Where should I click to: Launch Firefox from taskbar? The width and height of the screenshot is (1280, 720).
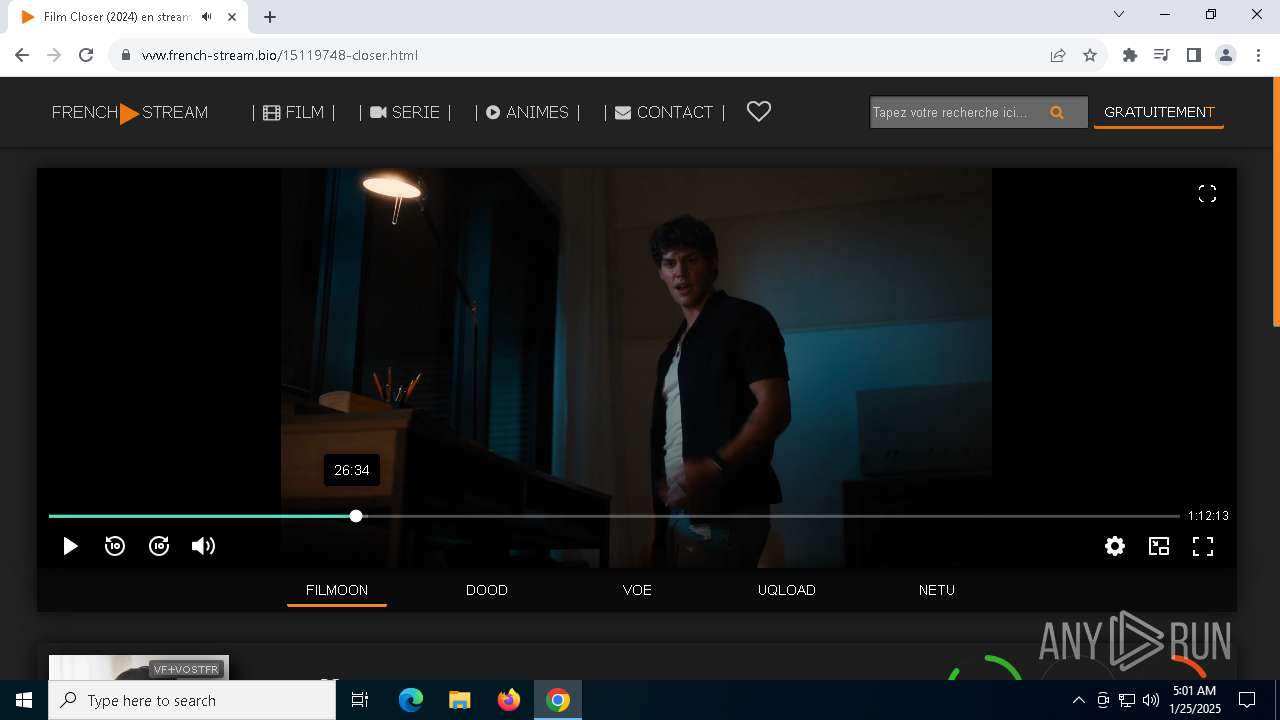tap(509, 700)
